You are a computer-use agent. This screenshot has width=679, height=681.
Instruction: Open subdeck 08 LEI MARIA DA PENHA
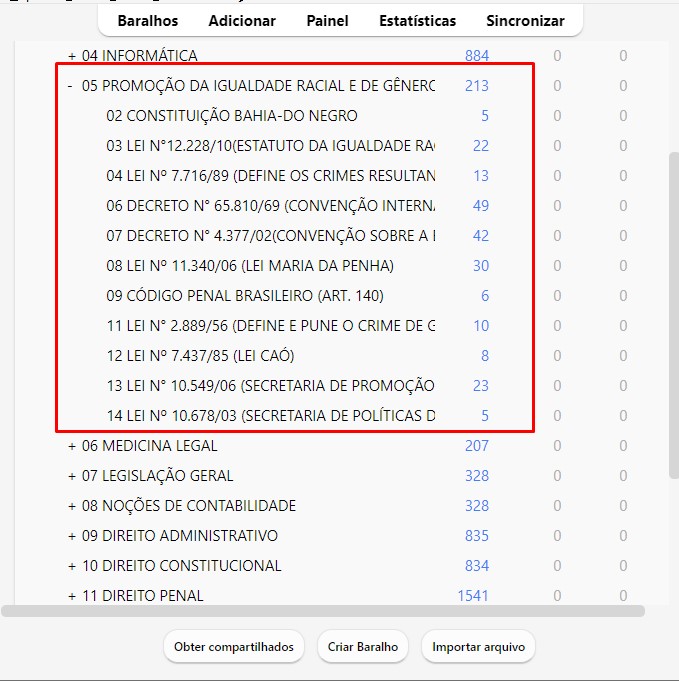(x=250, y=266)
